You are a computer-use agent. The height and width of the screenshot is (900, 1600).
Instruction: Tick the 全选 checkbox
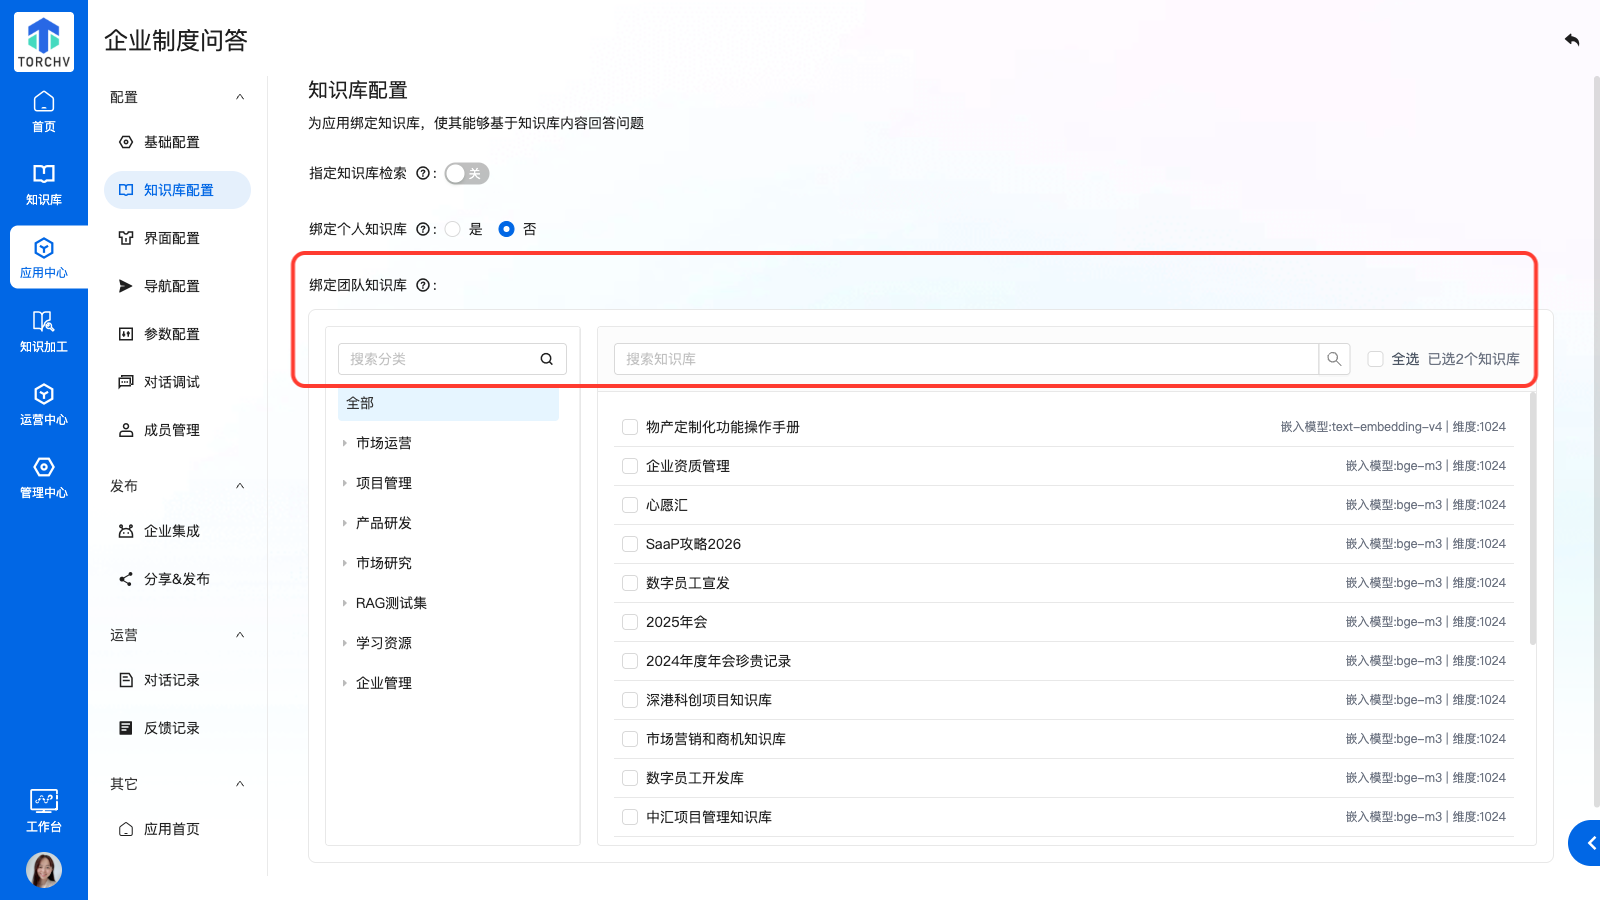[1376, 359]
